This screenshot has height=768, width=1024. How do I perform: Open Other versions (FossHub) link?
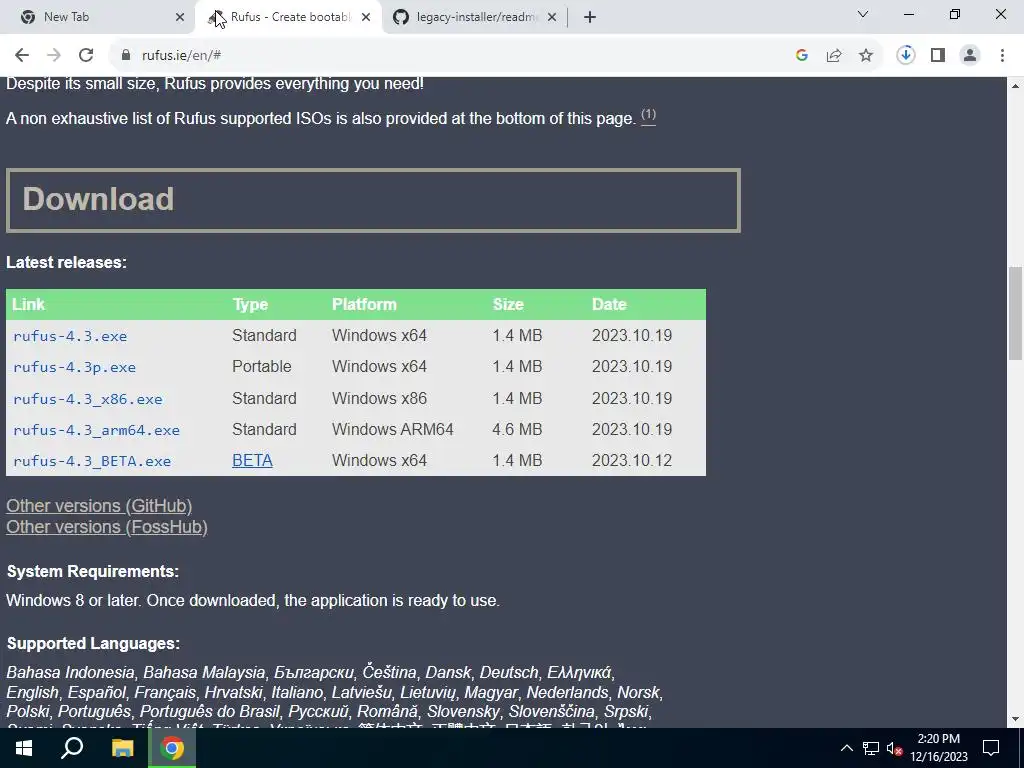[107, 527]
